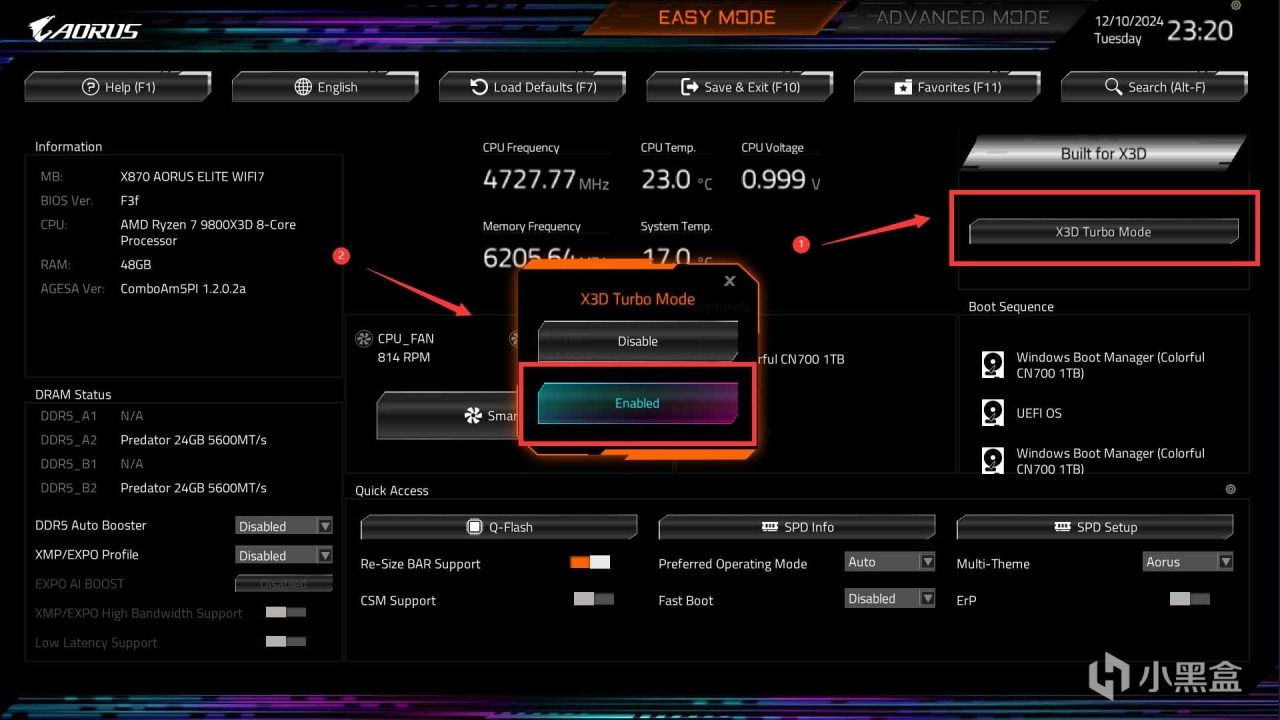Screen dimensions: 1280x720
Task: Click the DDR5_B1 N/A entry
Action: (x=132, y=464)
